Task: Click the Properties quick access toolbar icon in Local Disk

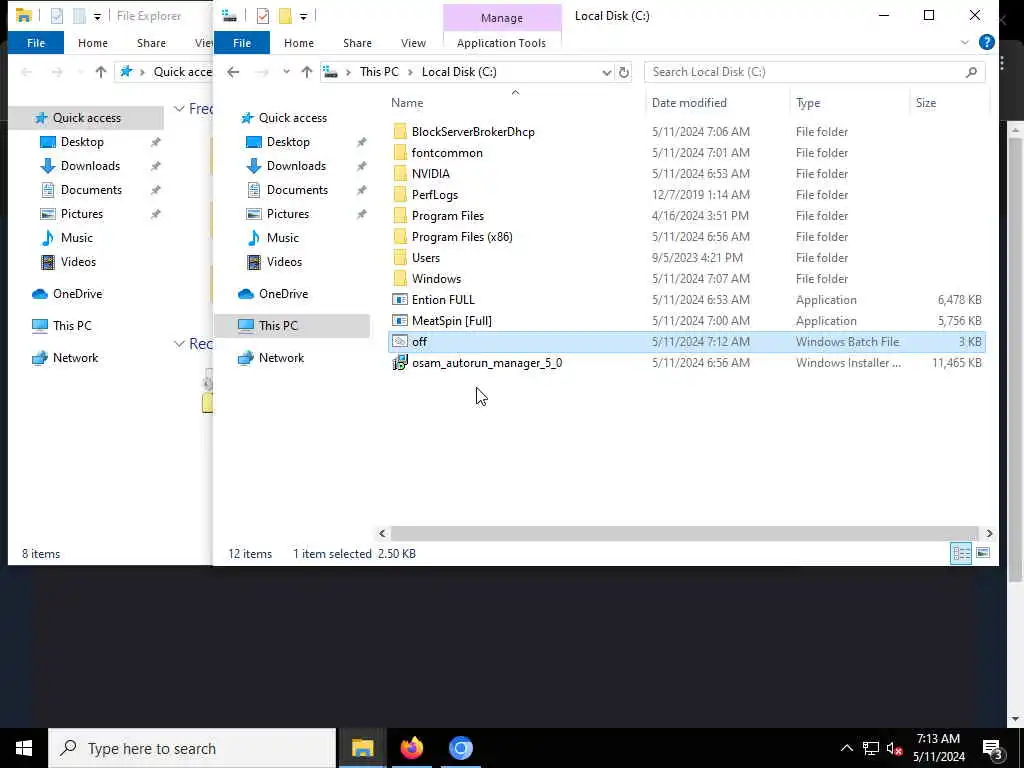Action: click(x=263, y=16)
